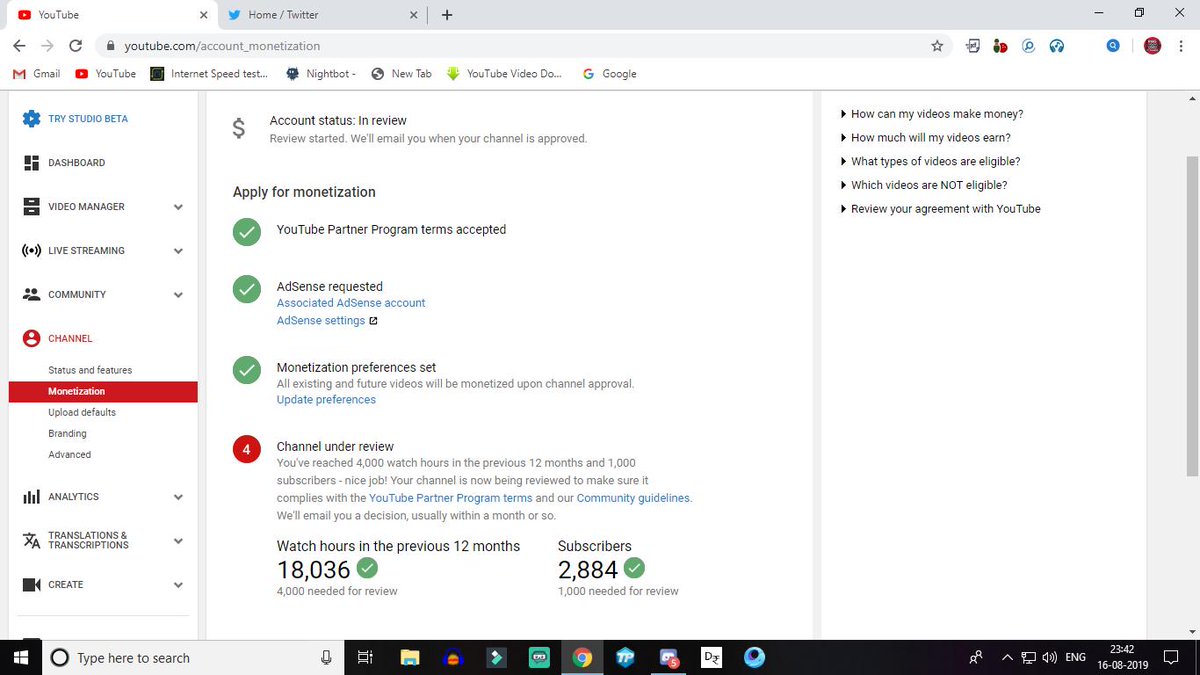Viewport: 1200px width, 675px height.
Task: Expand the Translations & Transcriptions section
Action: point(178,541)
